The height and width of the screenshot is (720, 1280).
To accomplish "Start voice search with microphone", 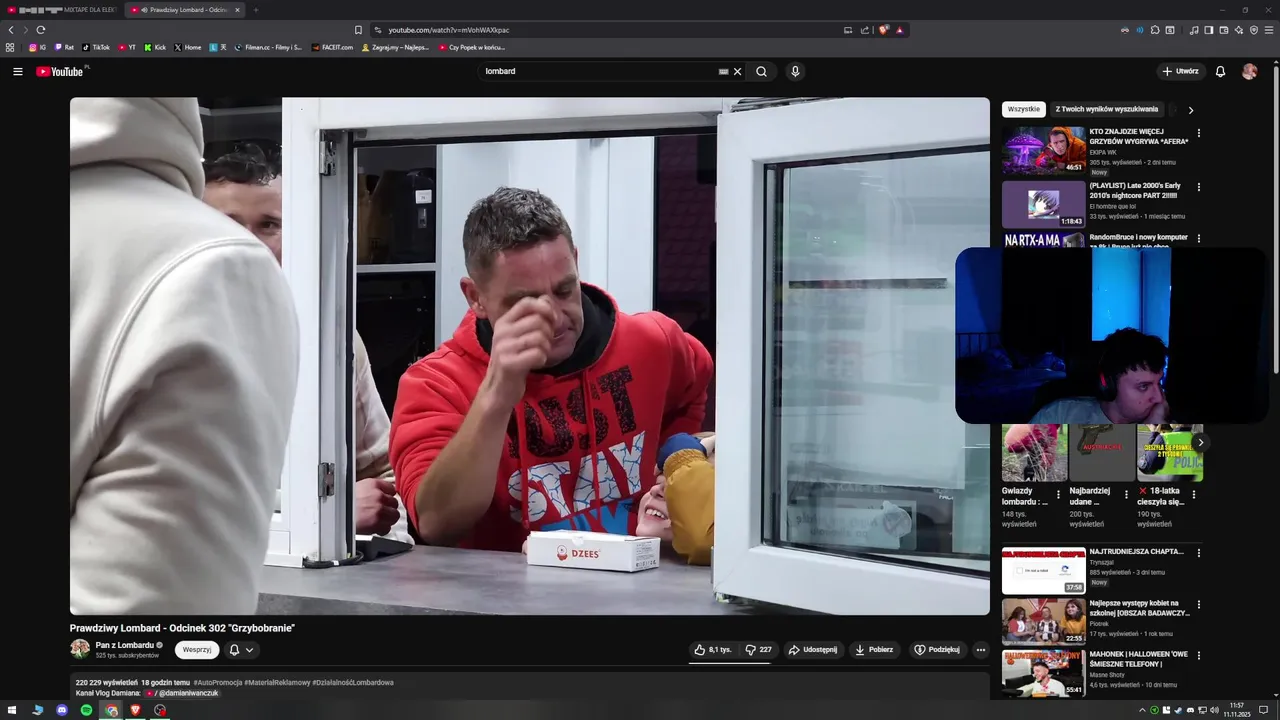I will click(795, 71).
